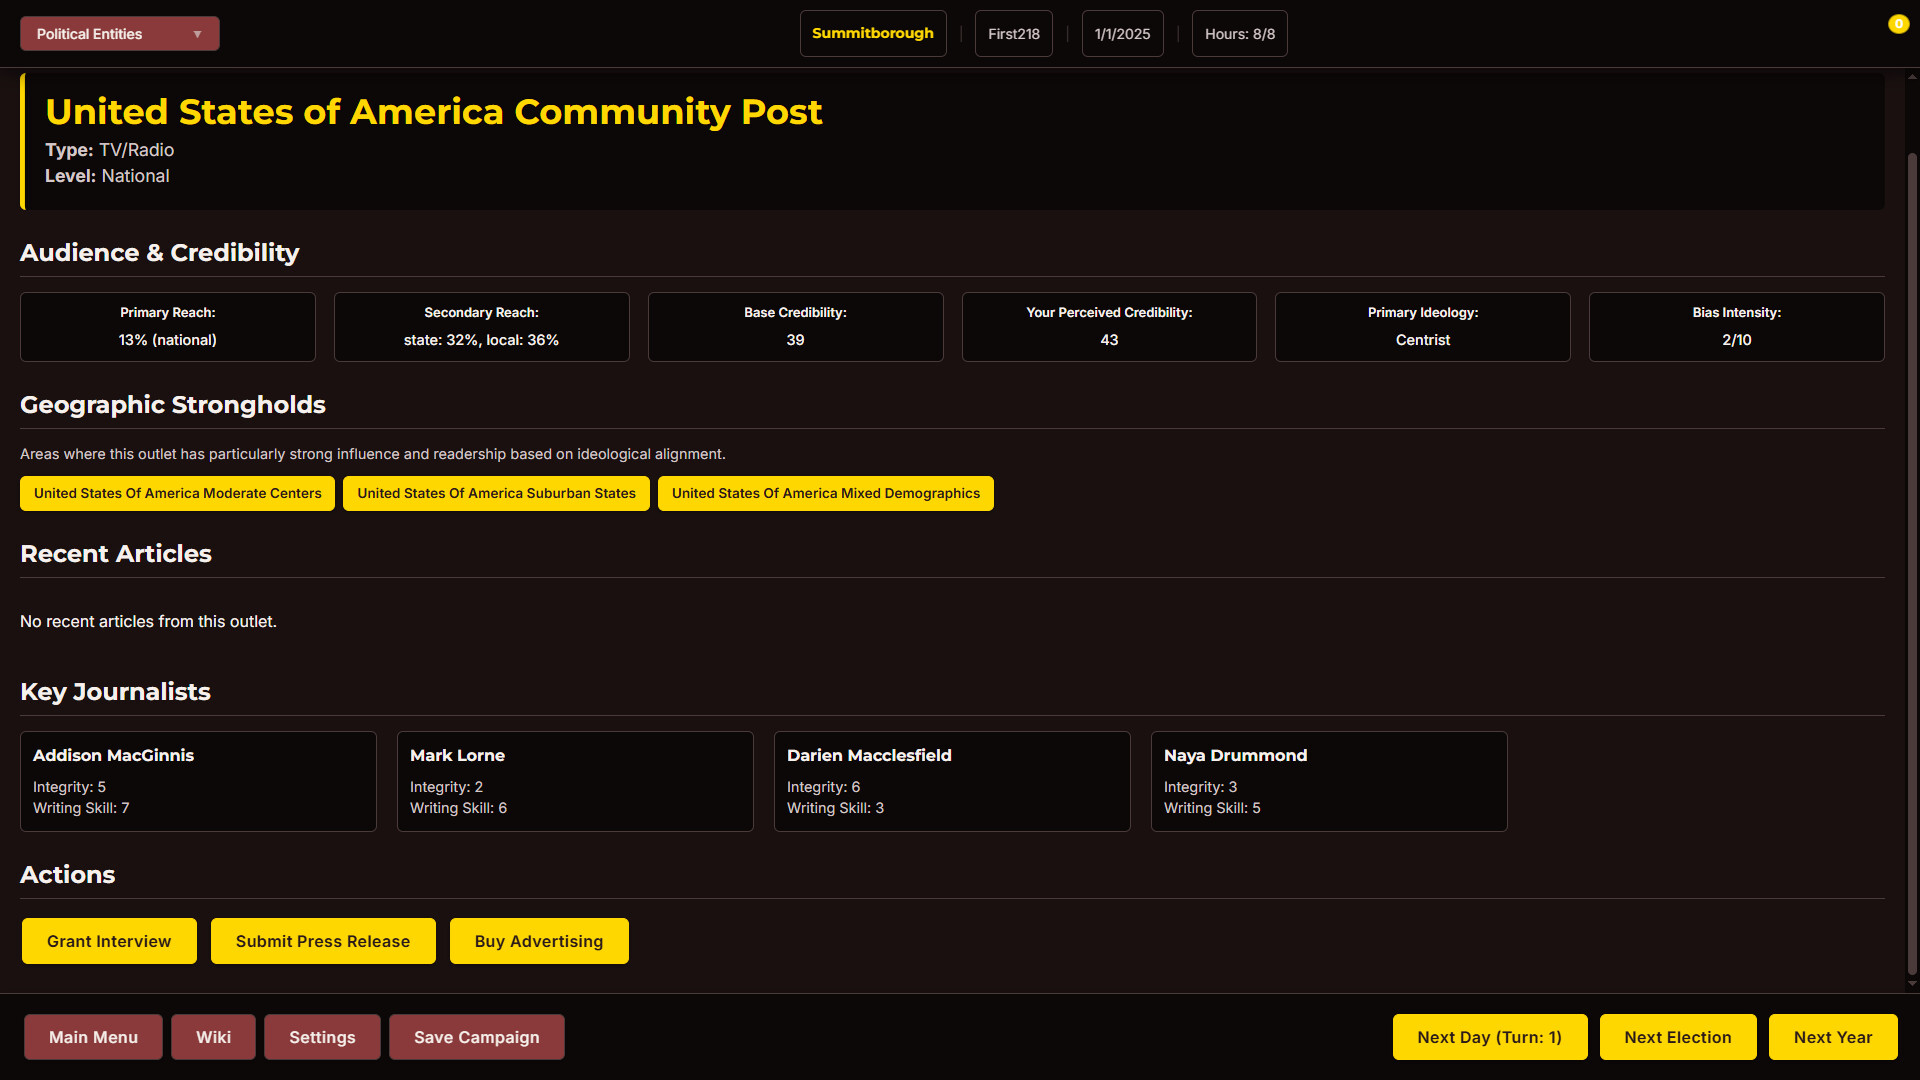1920x1080 pixels.
Task: Click the Hours: 8/8 indicator
Action: [x=1239, y=34]
